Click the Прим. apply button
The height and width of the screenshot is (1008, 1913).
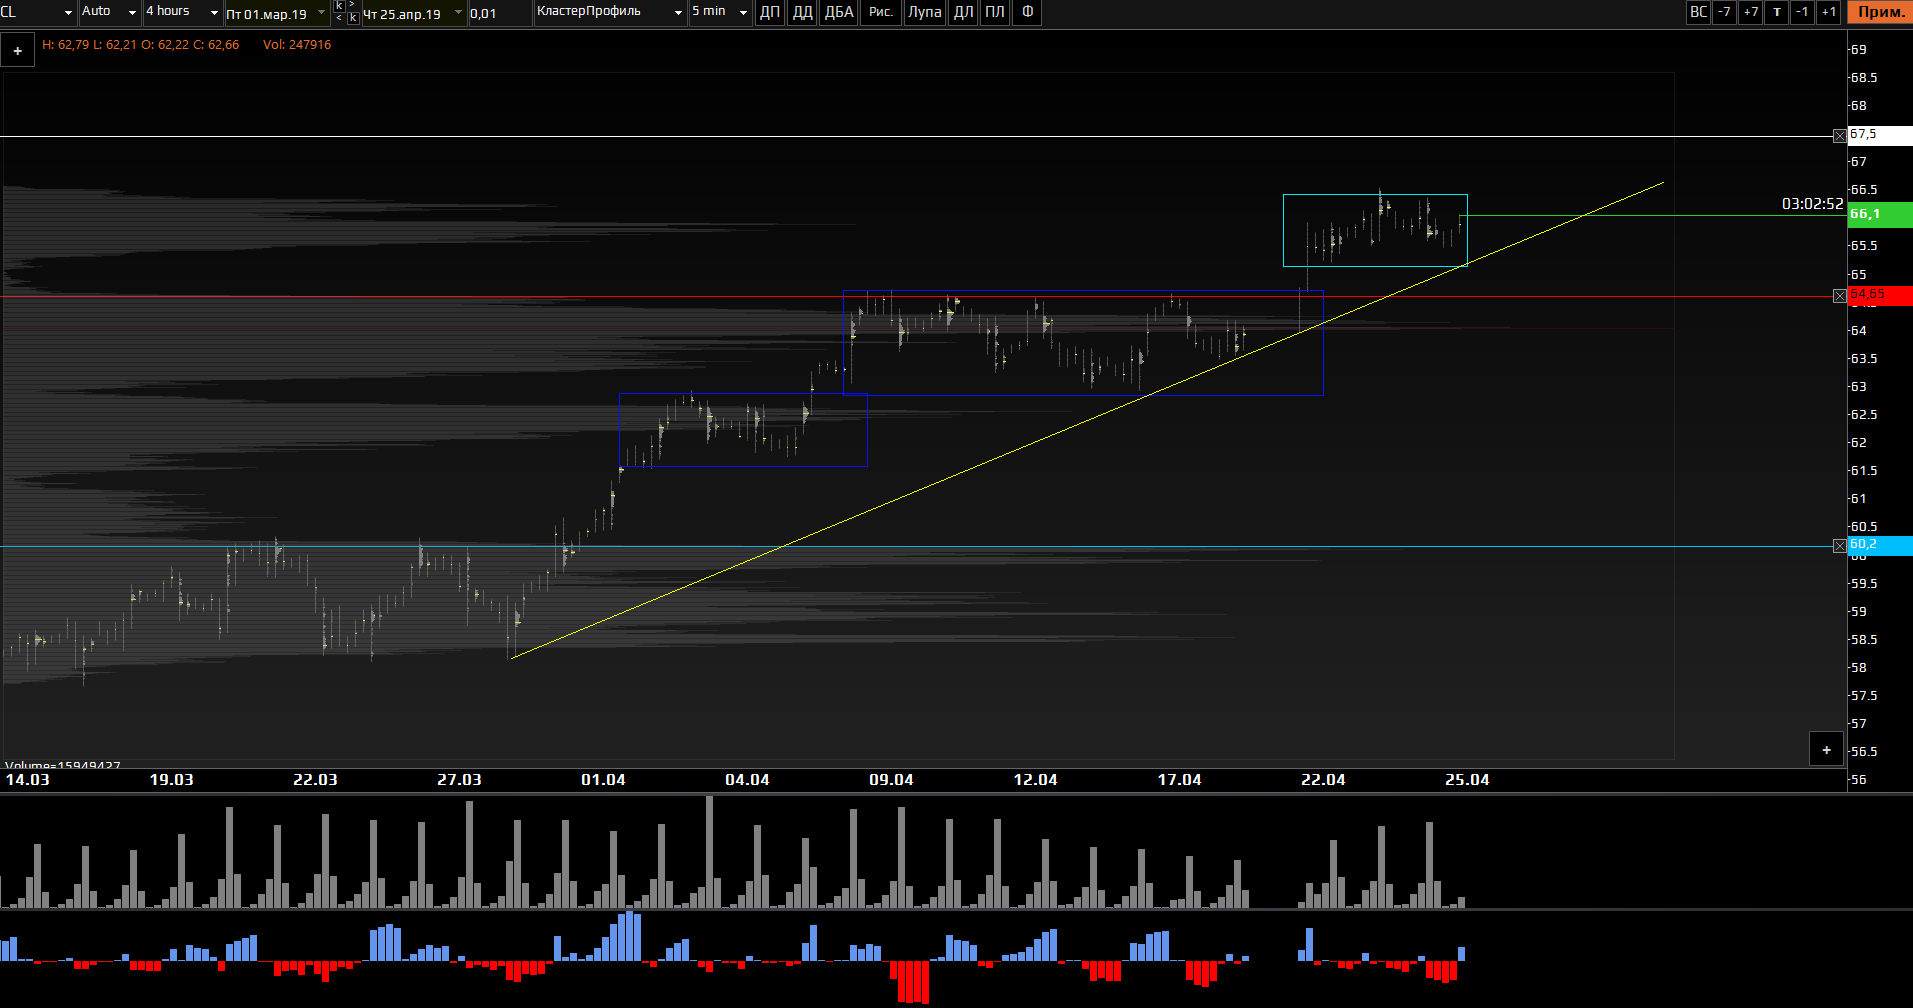point(1880,13)
